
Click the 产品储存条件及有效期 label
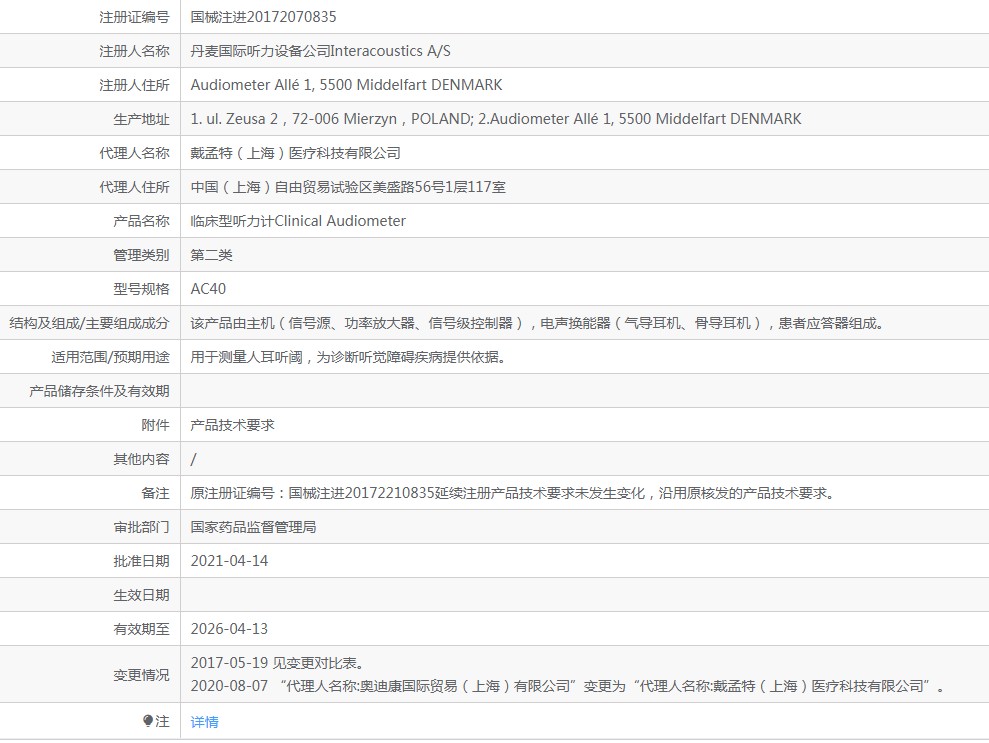tap(99, 391)
